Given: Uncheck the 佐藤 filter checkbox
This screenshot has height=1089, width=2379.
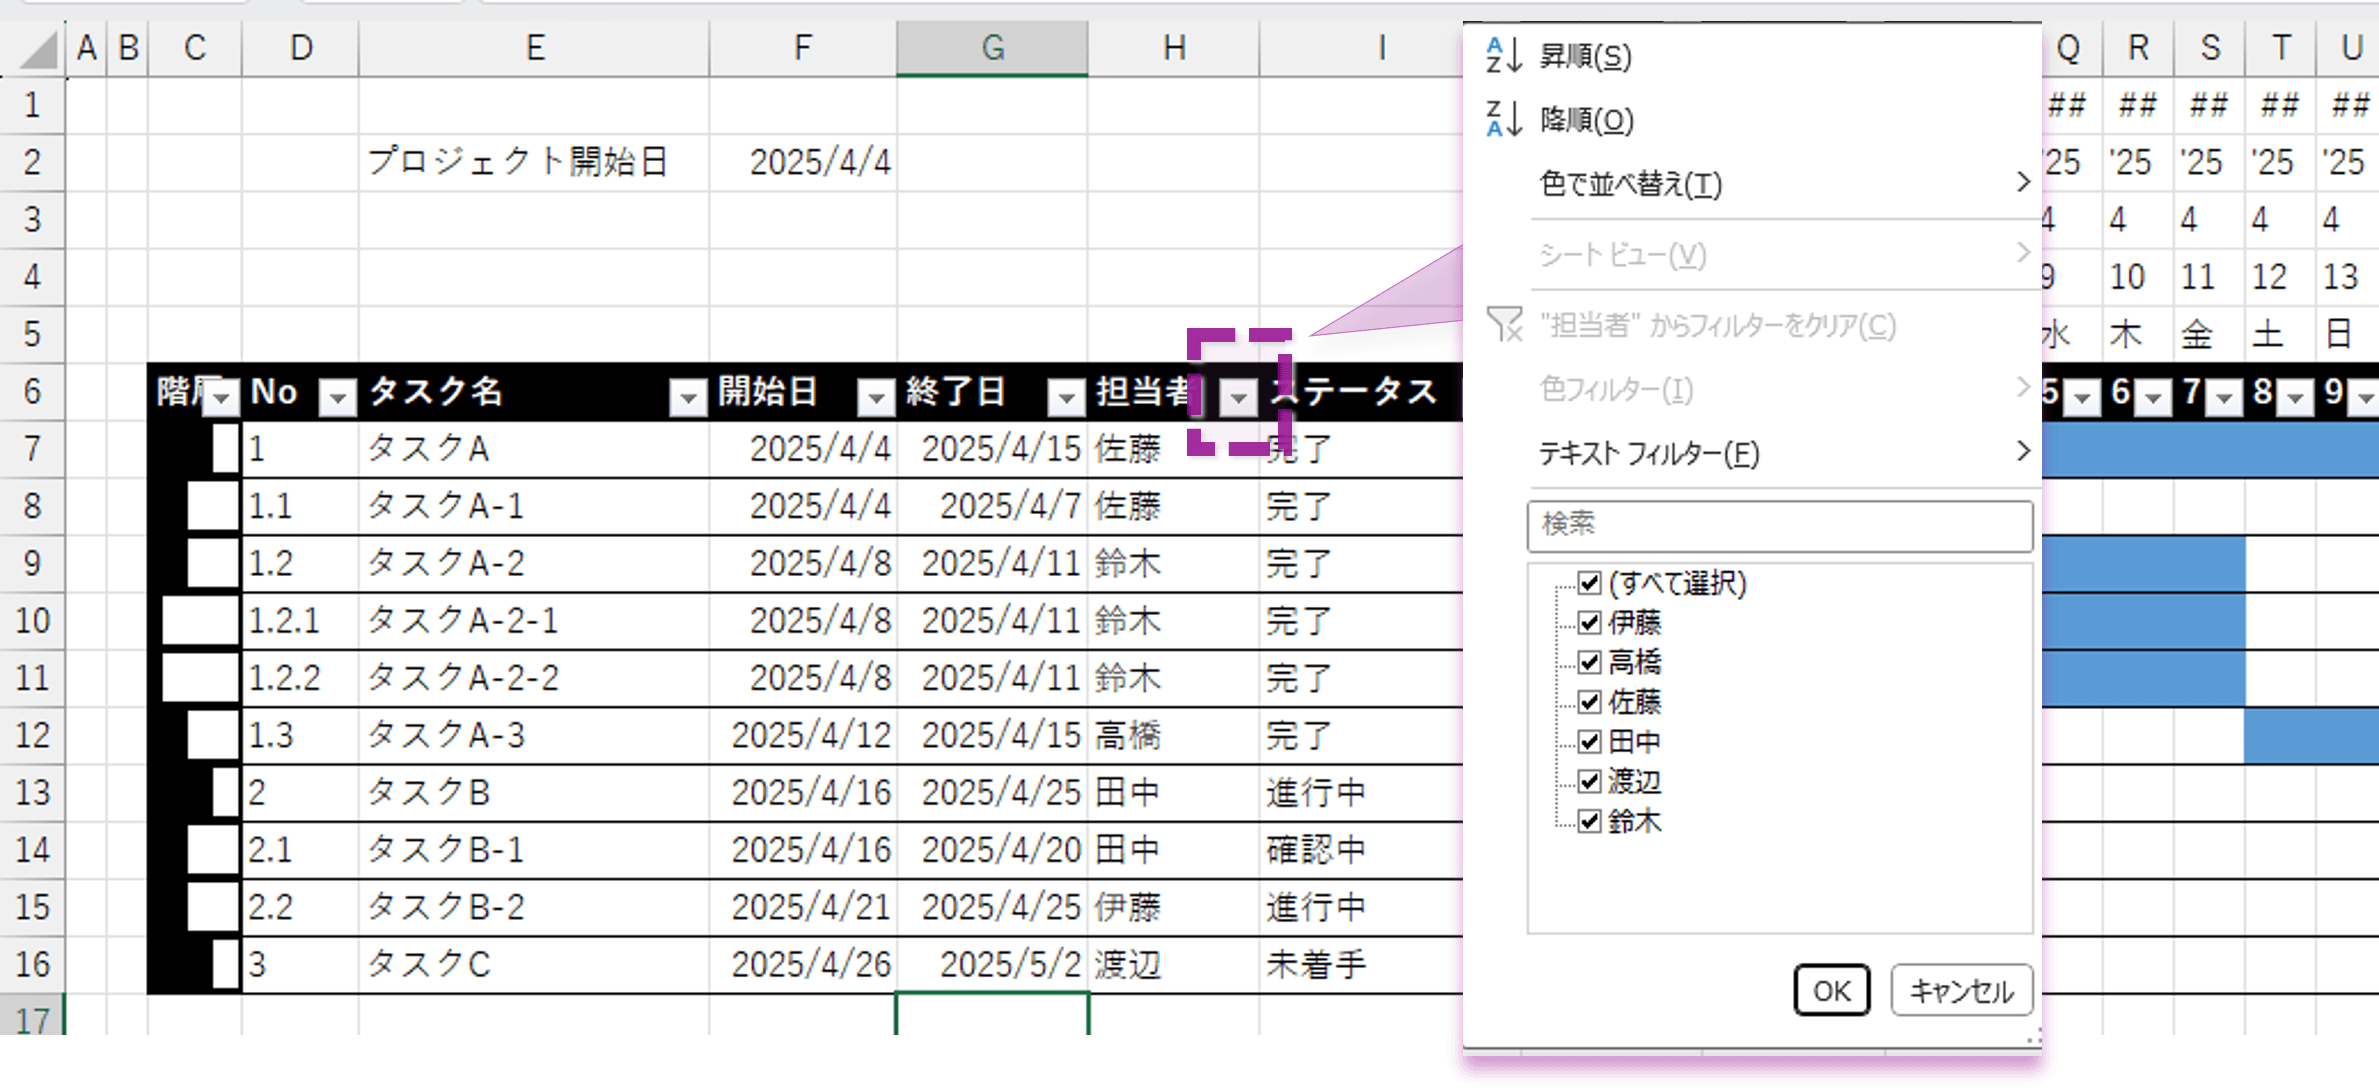Looking at the screenshot, I should 1589,702.
